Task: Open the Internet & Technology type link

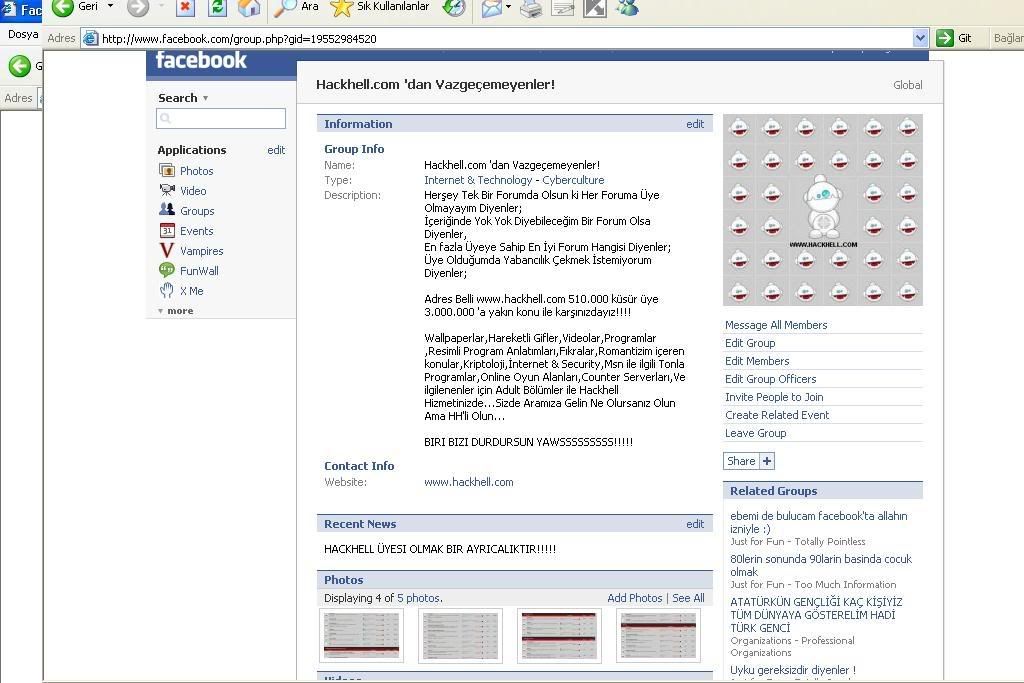Action: [x=478, y=180]
